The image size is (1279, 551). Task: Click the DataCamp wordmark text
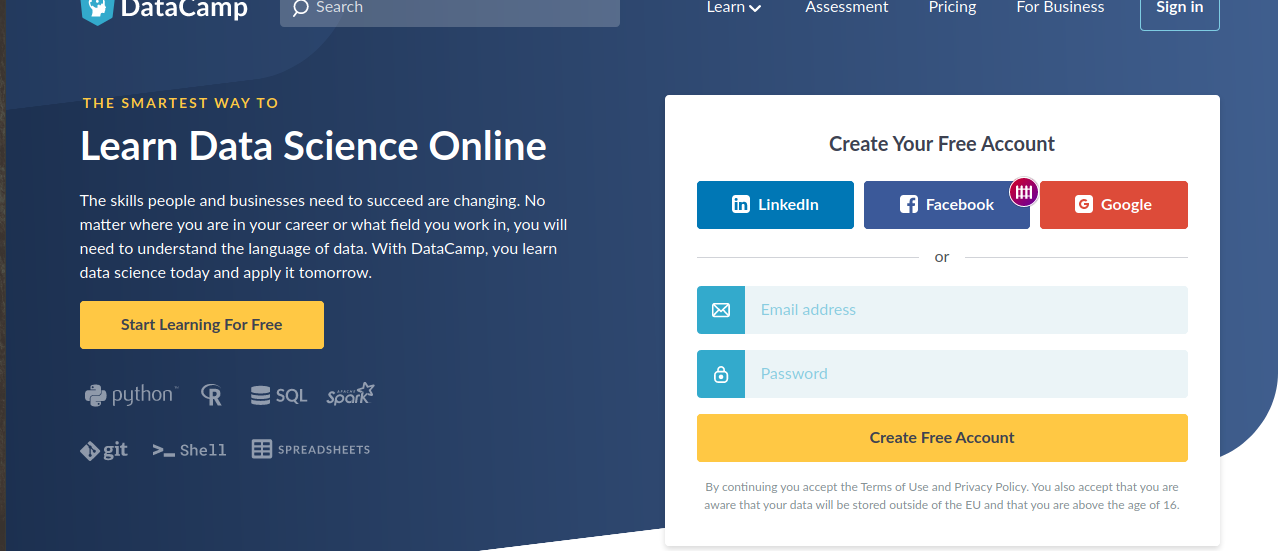coord(183,10)
